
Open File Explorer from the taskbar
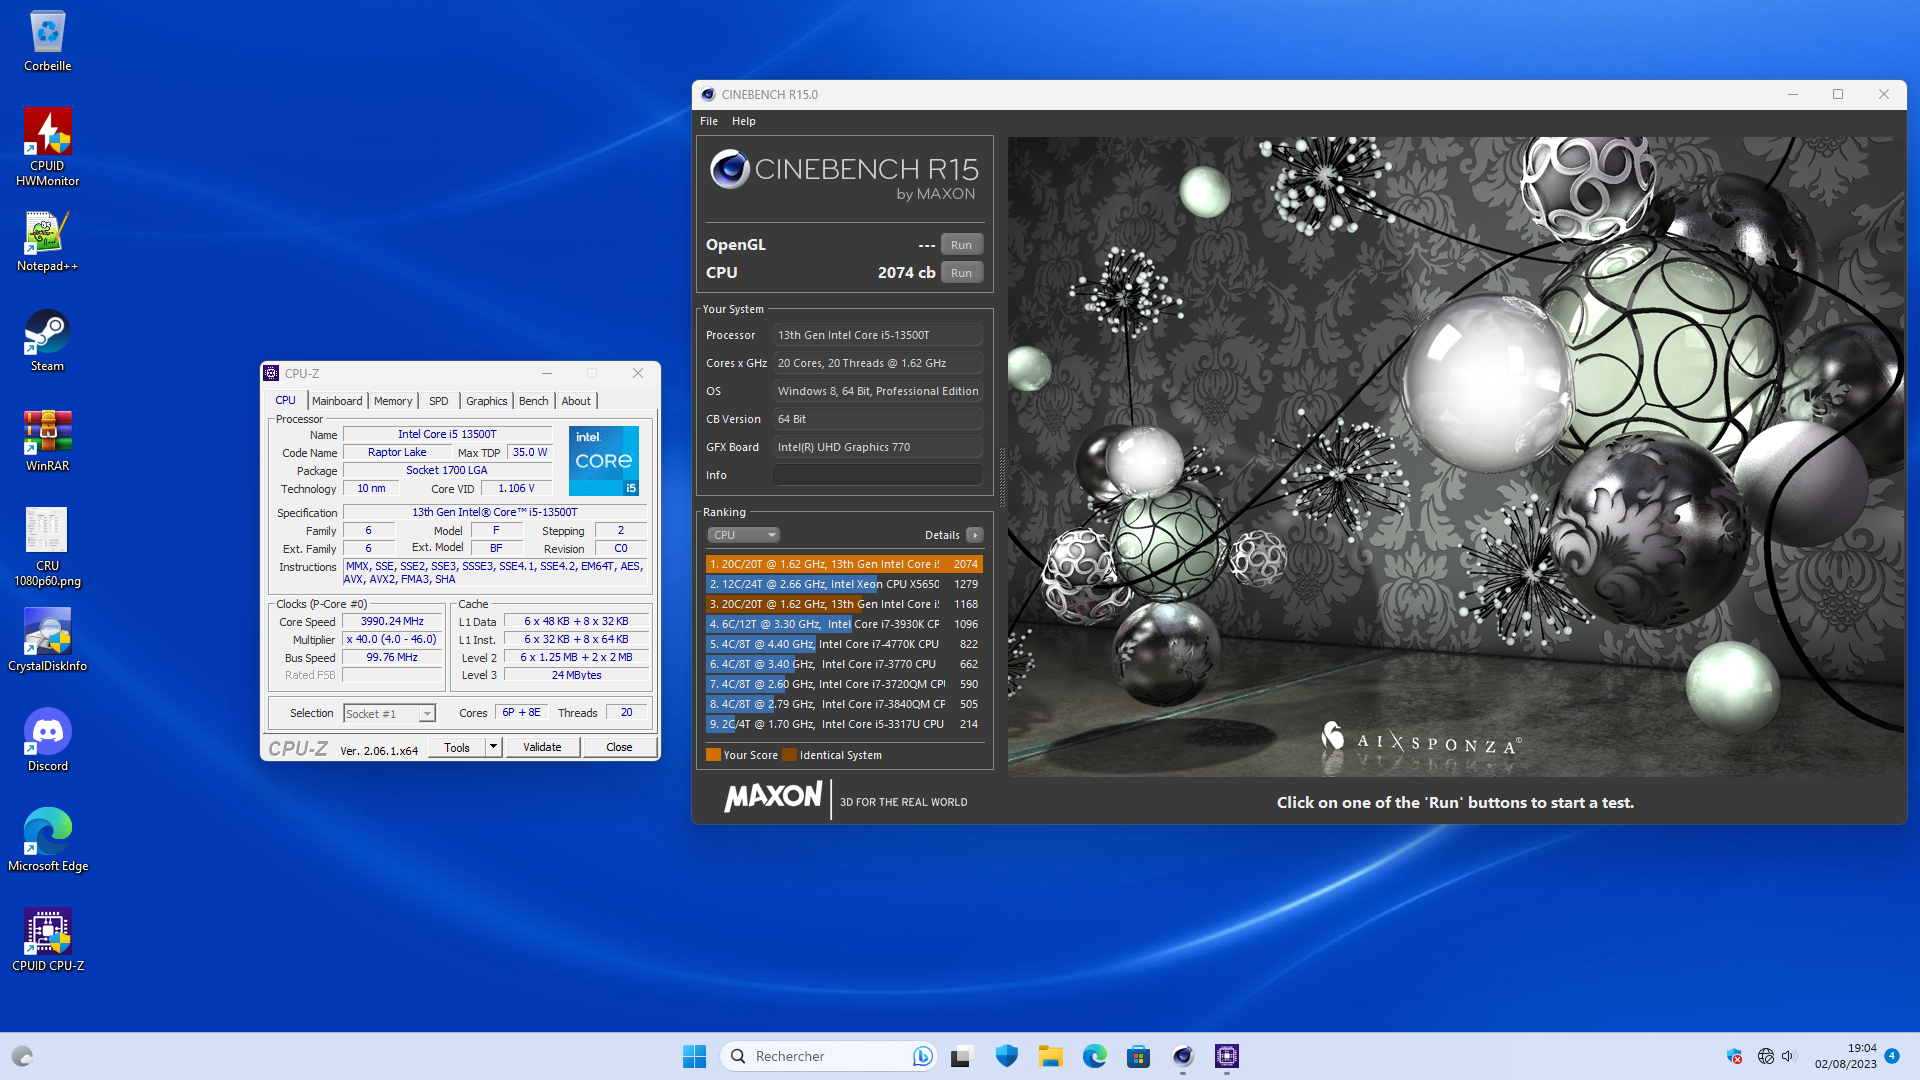tap(1050, 1056)
